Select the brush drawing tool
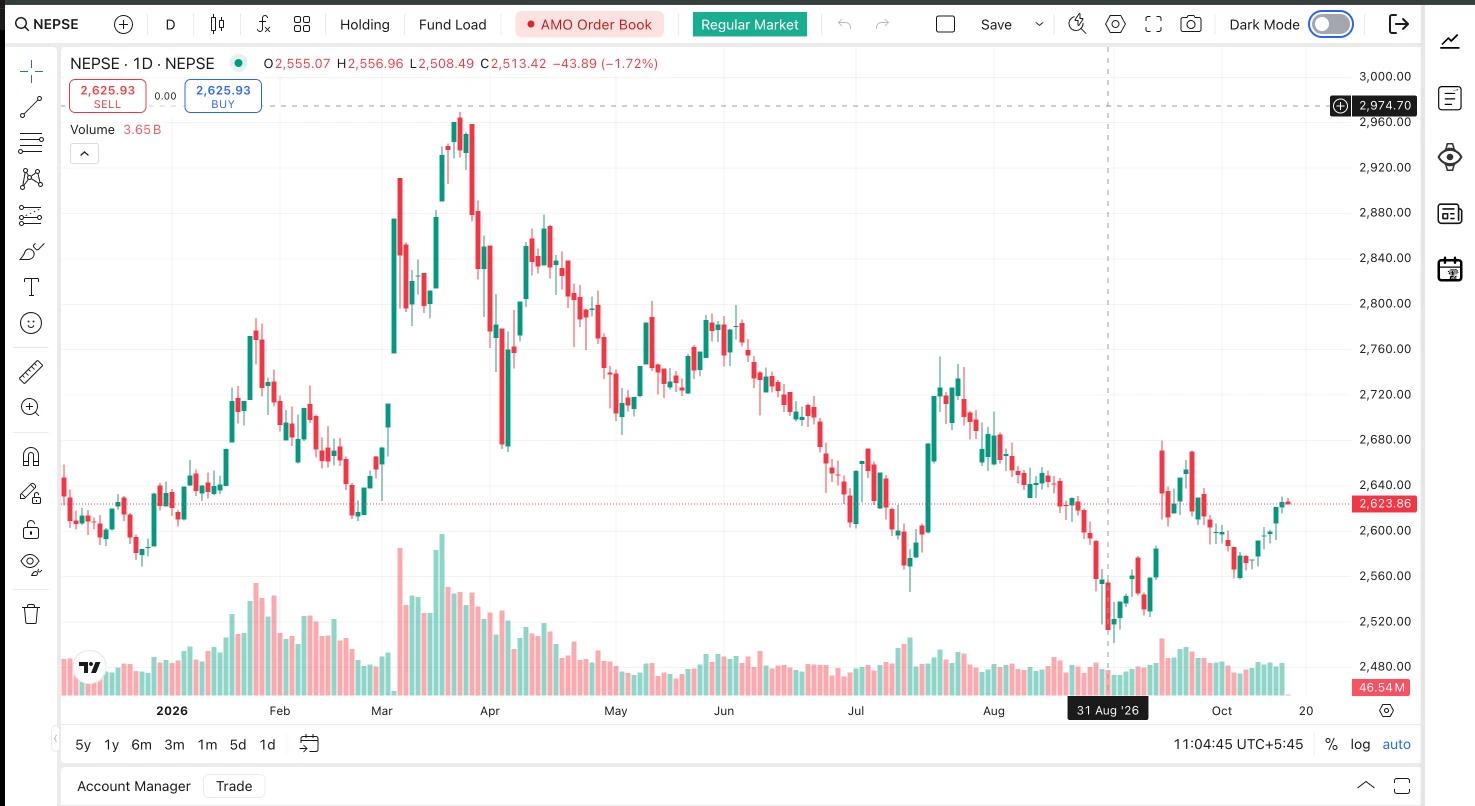Screen dimensions: 1475x806 [x=31, y=251]
